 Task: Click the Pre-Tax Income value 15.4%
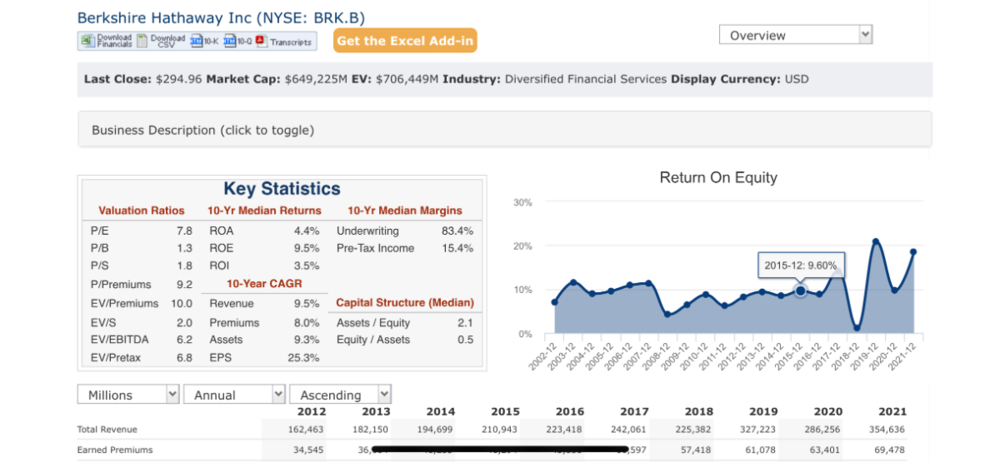pos(458,248)
